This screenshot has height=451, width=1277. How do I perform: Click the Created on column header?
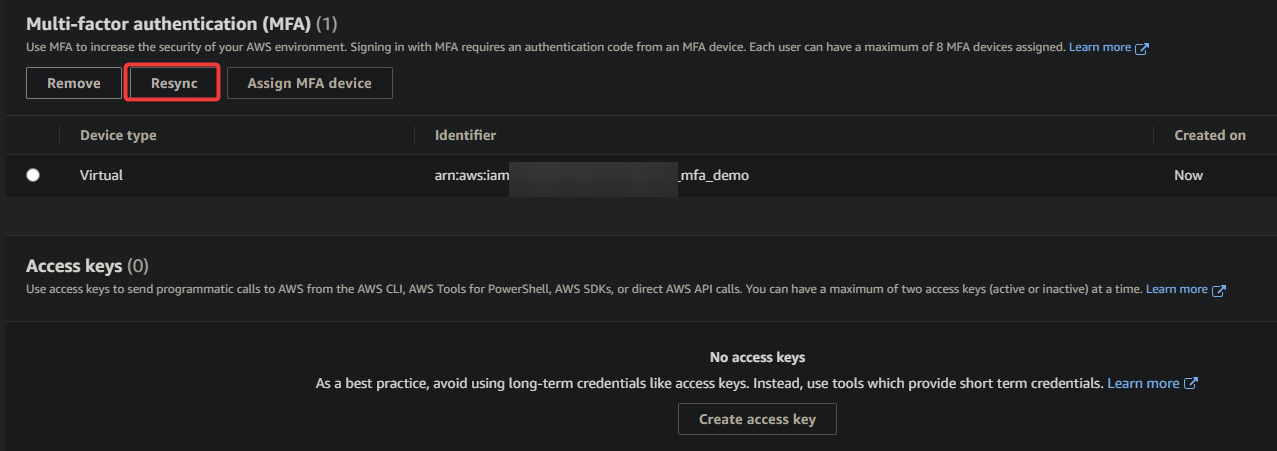1210,135
